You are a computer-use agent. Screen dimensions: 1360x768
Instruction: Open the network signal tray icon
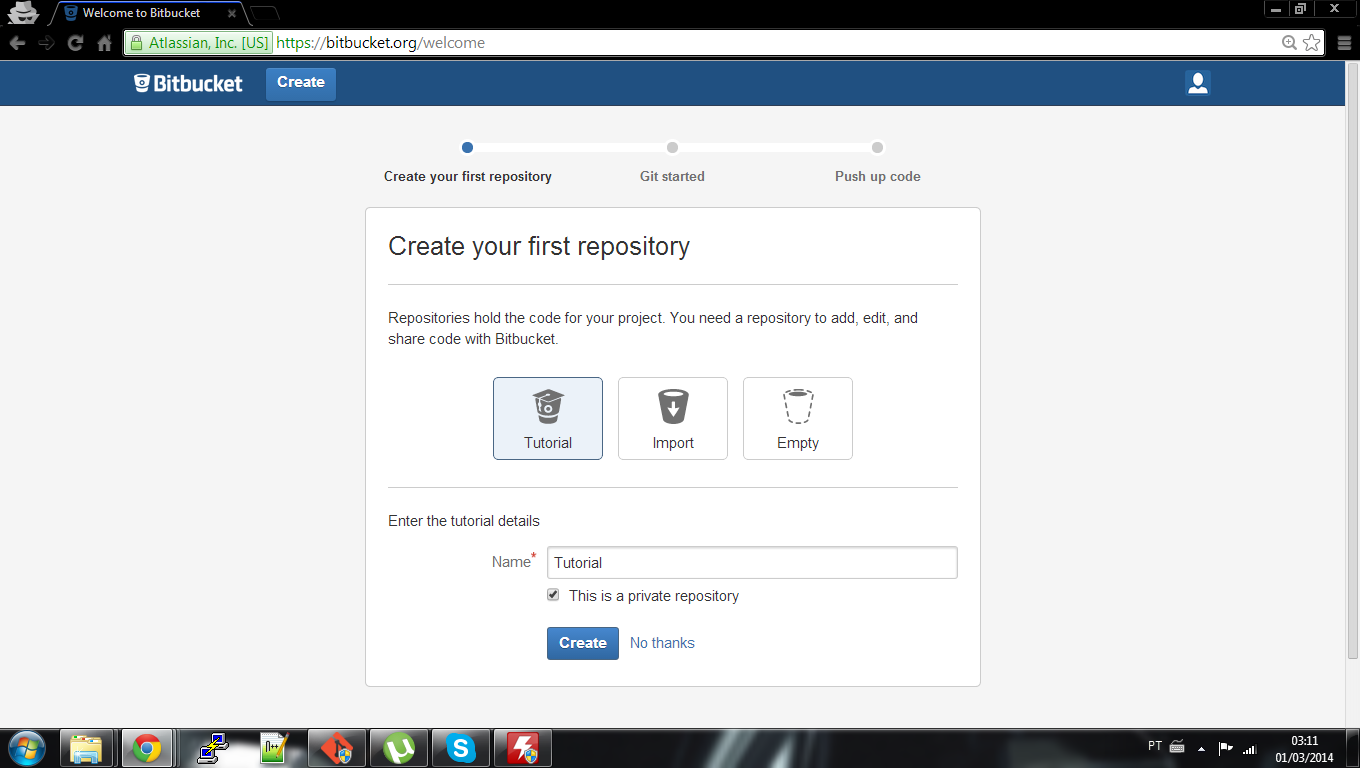pyautogui.click(x=1248, y=748)
